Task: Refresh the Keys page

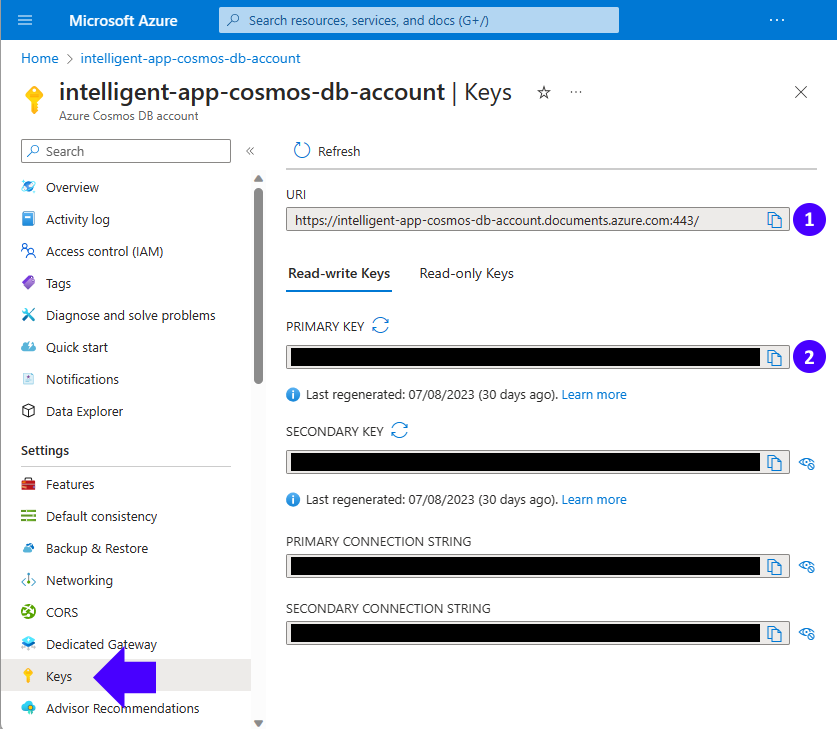Action: (327, 151)
